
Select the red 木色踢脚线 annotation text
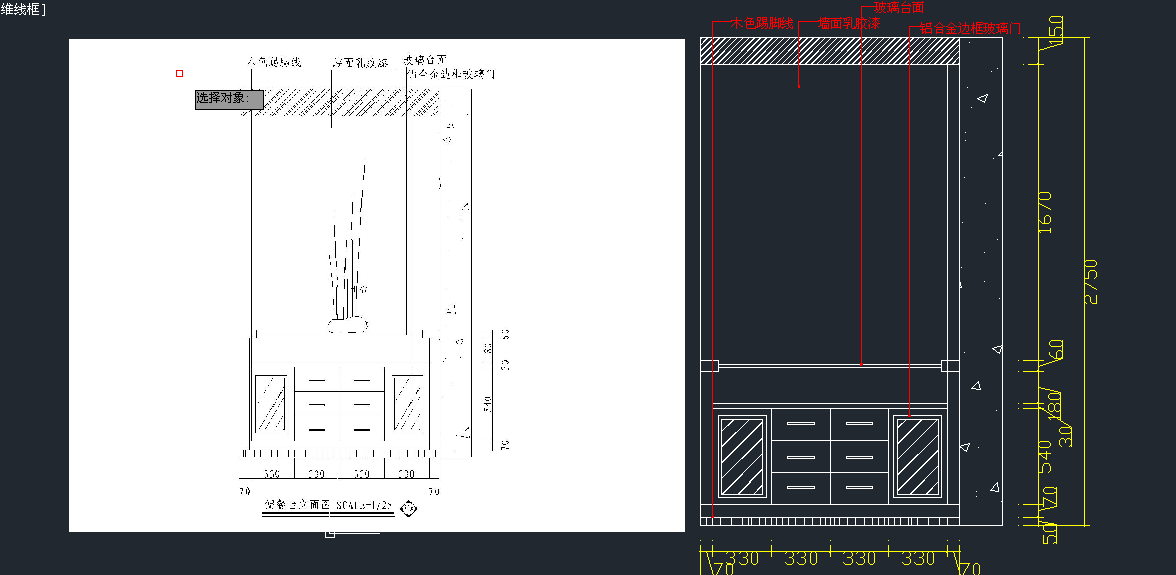[x=762, y=23]
